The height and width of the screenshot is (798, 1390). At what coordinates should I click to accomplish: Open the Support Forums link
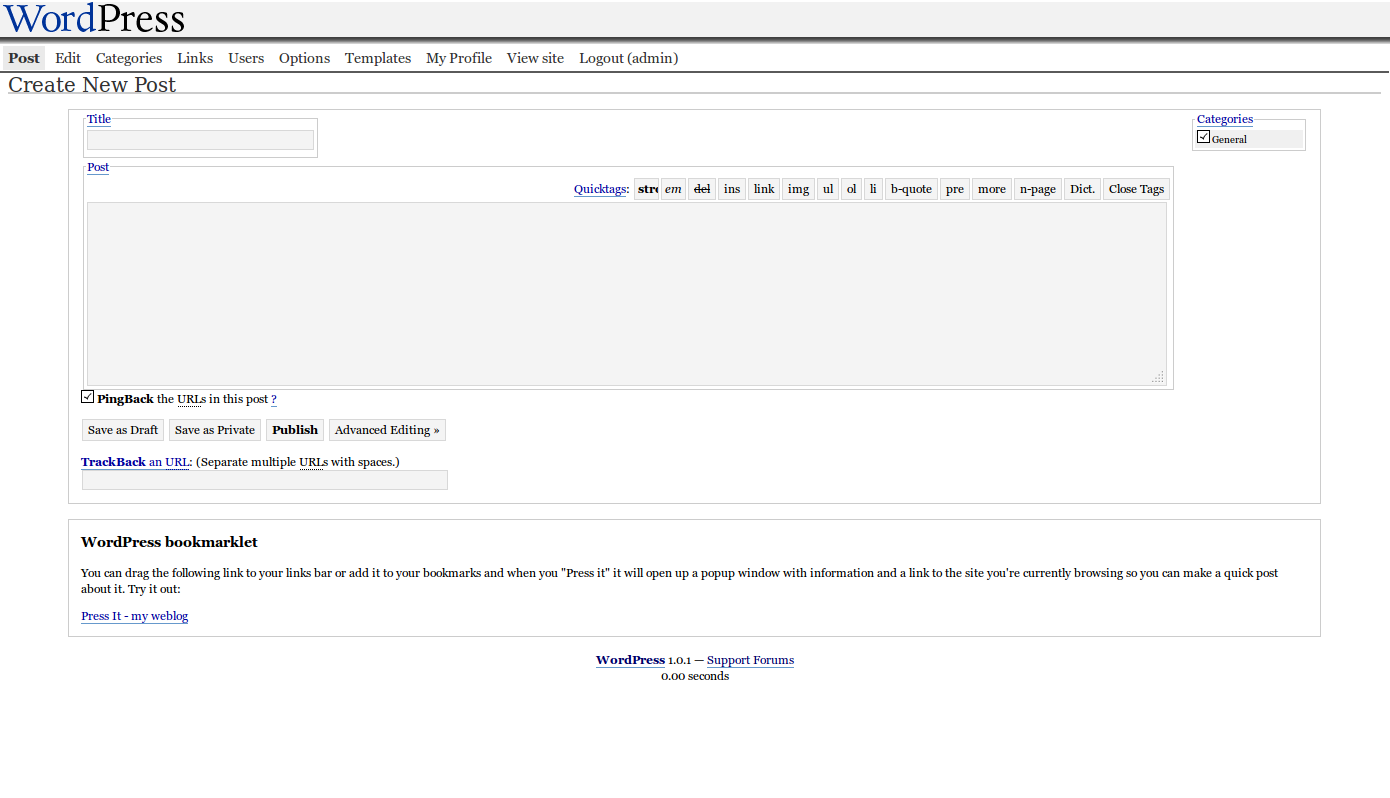coord(750,660)
